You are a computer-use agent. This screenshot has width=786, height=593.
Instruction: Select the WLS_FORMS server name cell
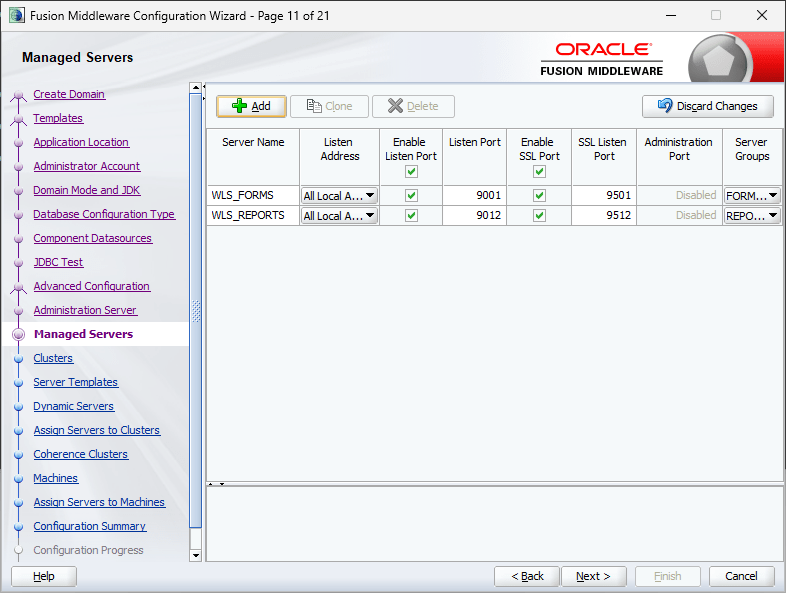pyautogui.click(x=253, y=195)
